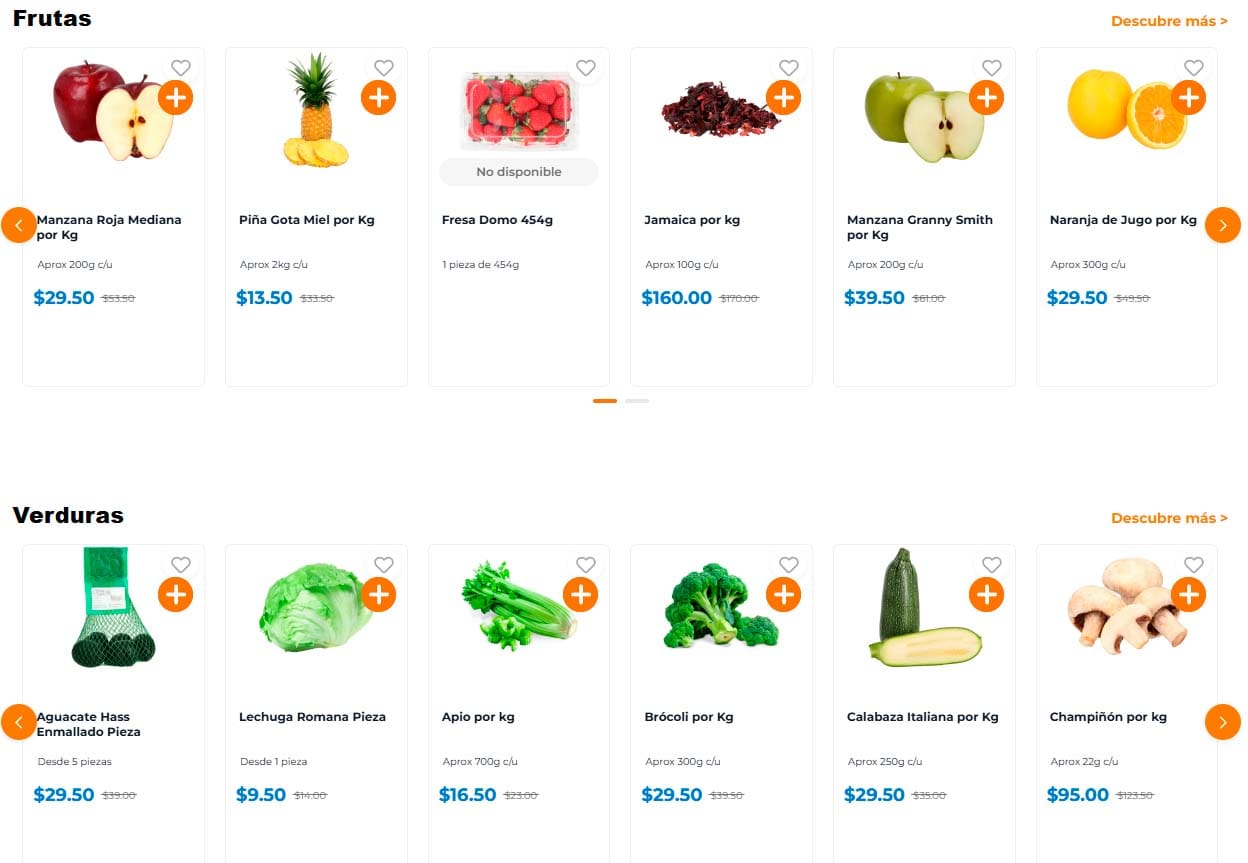This screenshot has height=863, width=1248.
Task: Open Descubre más link for Frutas
Action: [x=1169, y=21]
